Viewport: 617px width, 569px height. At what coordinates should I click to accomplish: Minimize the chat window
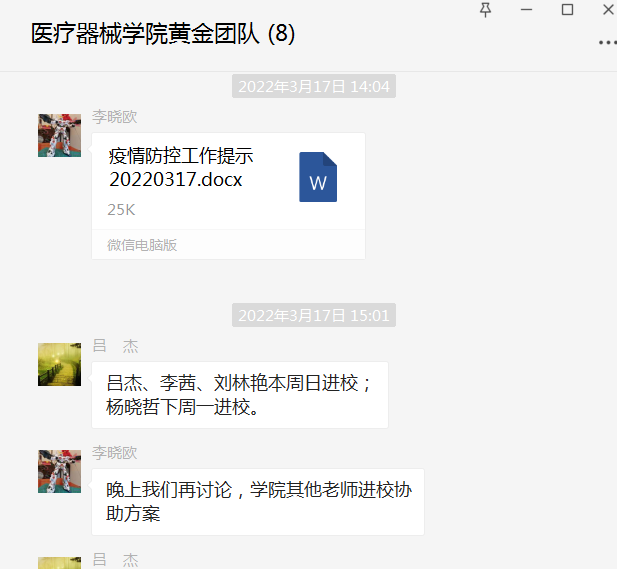(x=526, y=10)
